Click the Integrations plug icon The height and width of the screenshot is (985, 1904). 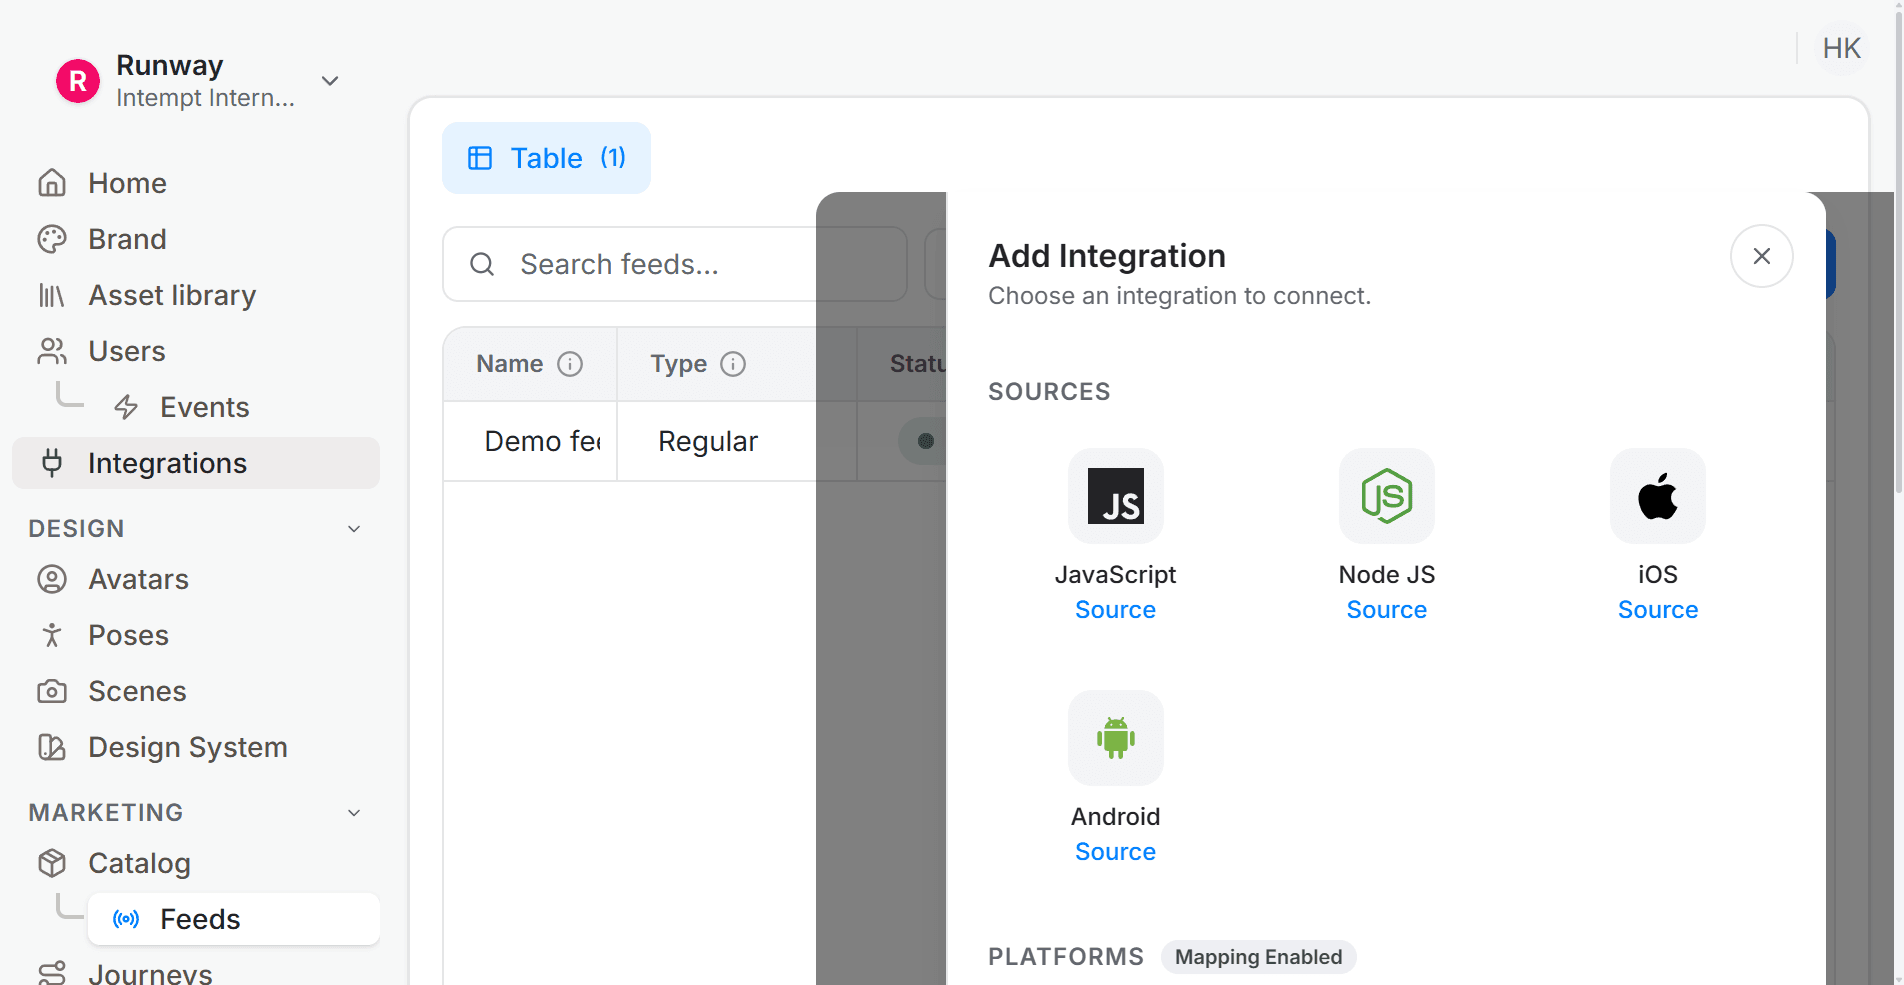(52, 463)
